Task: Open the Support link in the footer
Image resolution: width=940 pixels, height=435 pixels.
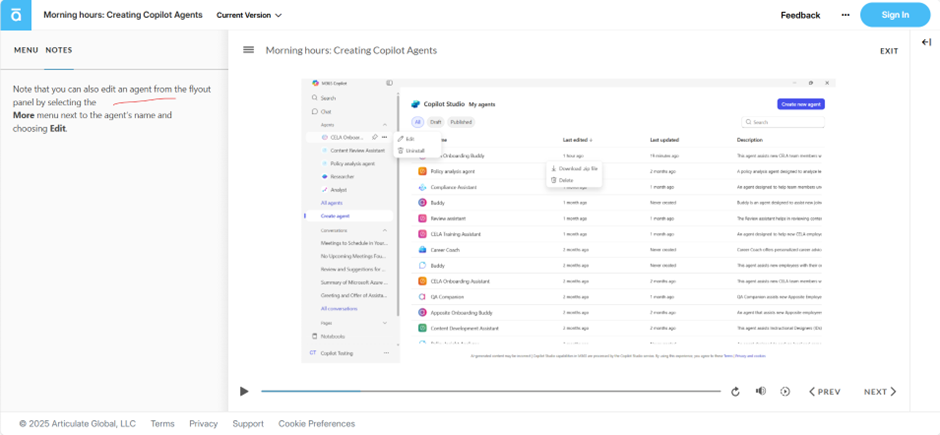Action: coord(248,424)
